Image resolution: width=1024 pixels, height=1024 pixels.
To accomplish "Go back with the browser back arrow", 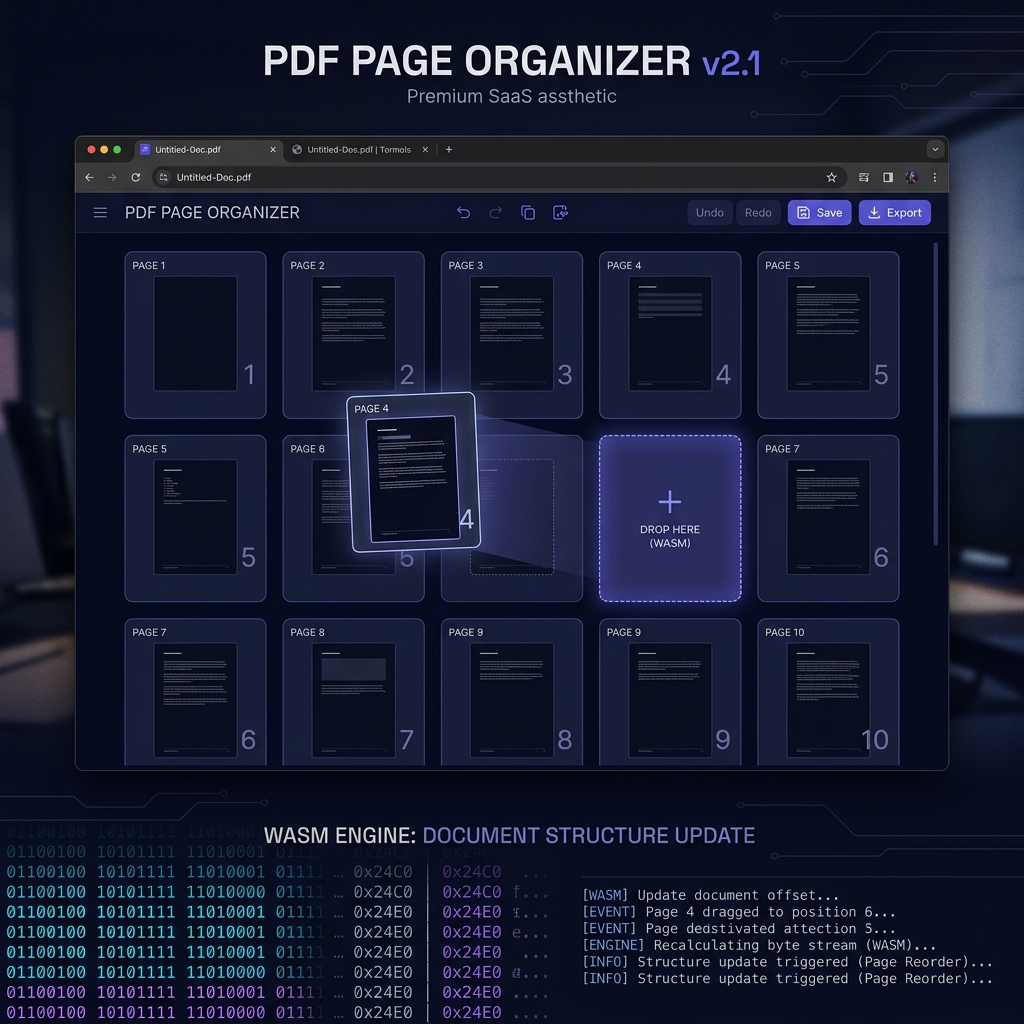I will click(89, 178).
